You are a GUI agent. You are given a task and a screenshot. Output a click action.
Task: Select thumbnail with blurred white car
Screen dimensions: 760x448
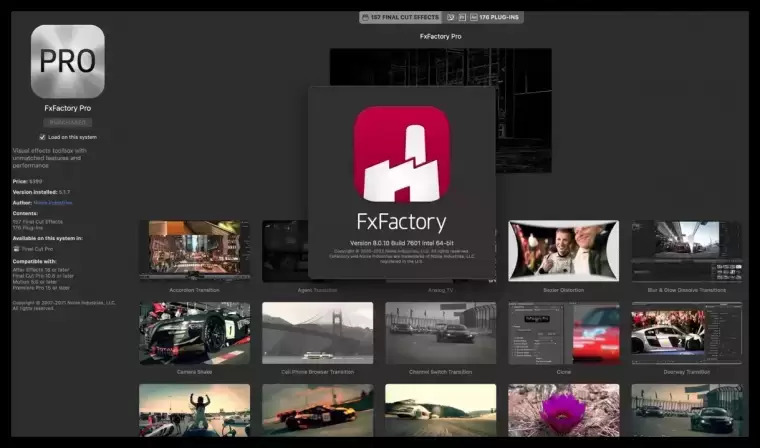tap(441, 410)
